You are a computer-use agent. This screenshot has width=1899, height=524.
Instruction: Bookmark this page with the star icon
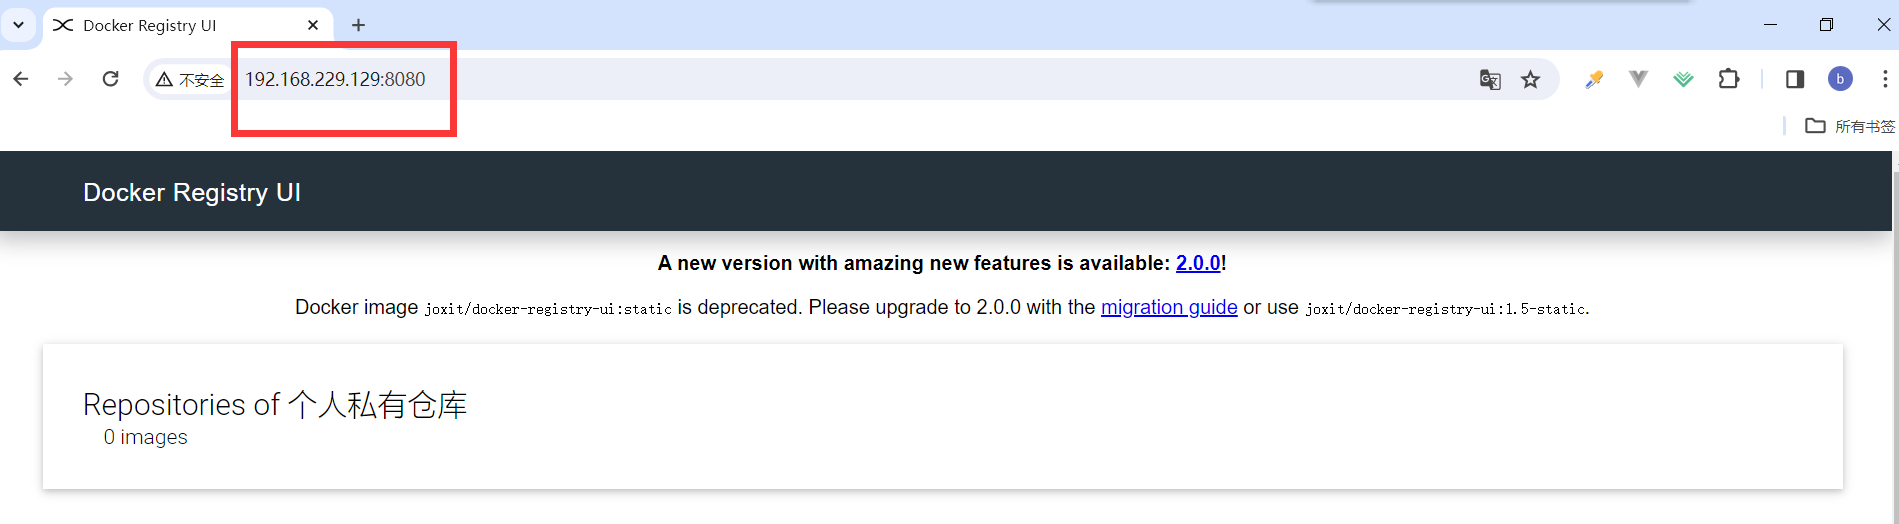pos(1531,80)
